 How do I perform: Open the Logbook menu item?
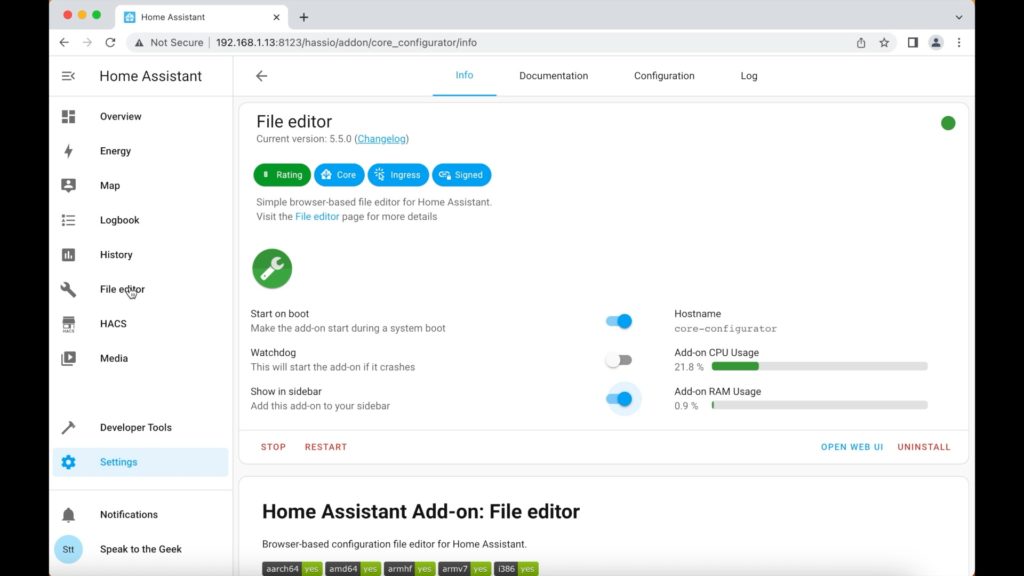click(140, 220)
